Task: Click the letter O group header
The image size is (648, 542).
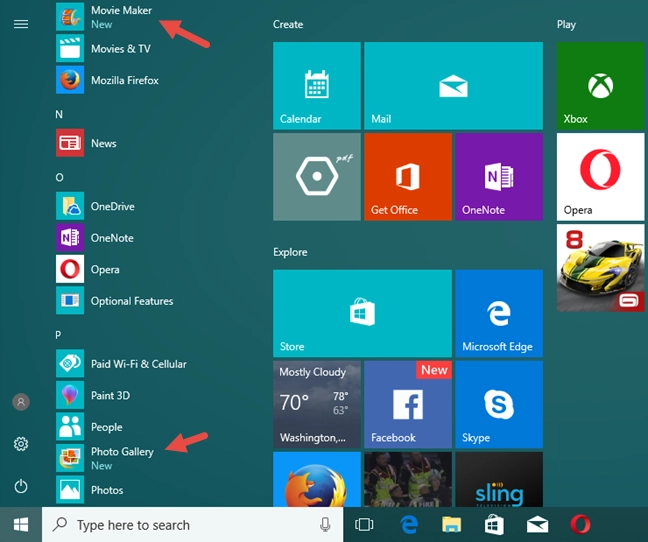Action: 60,178
